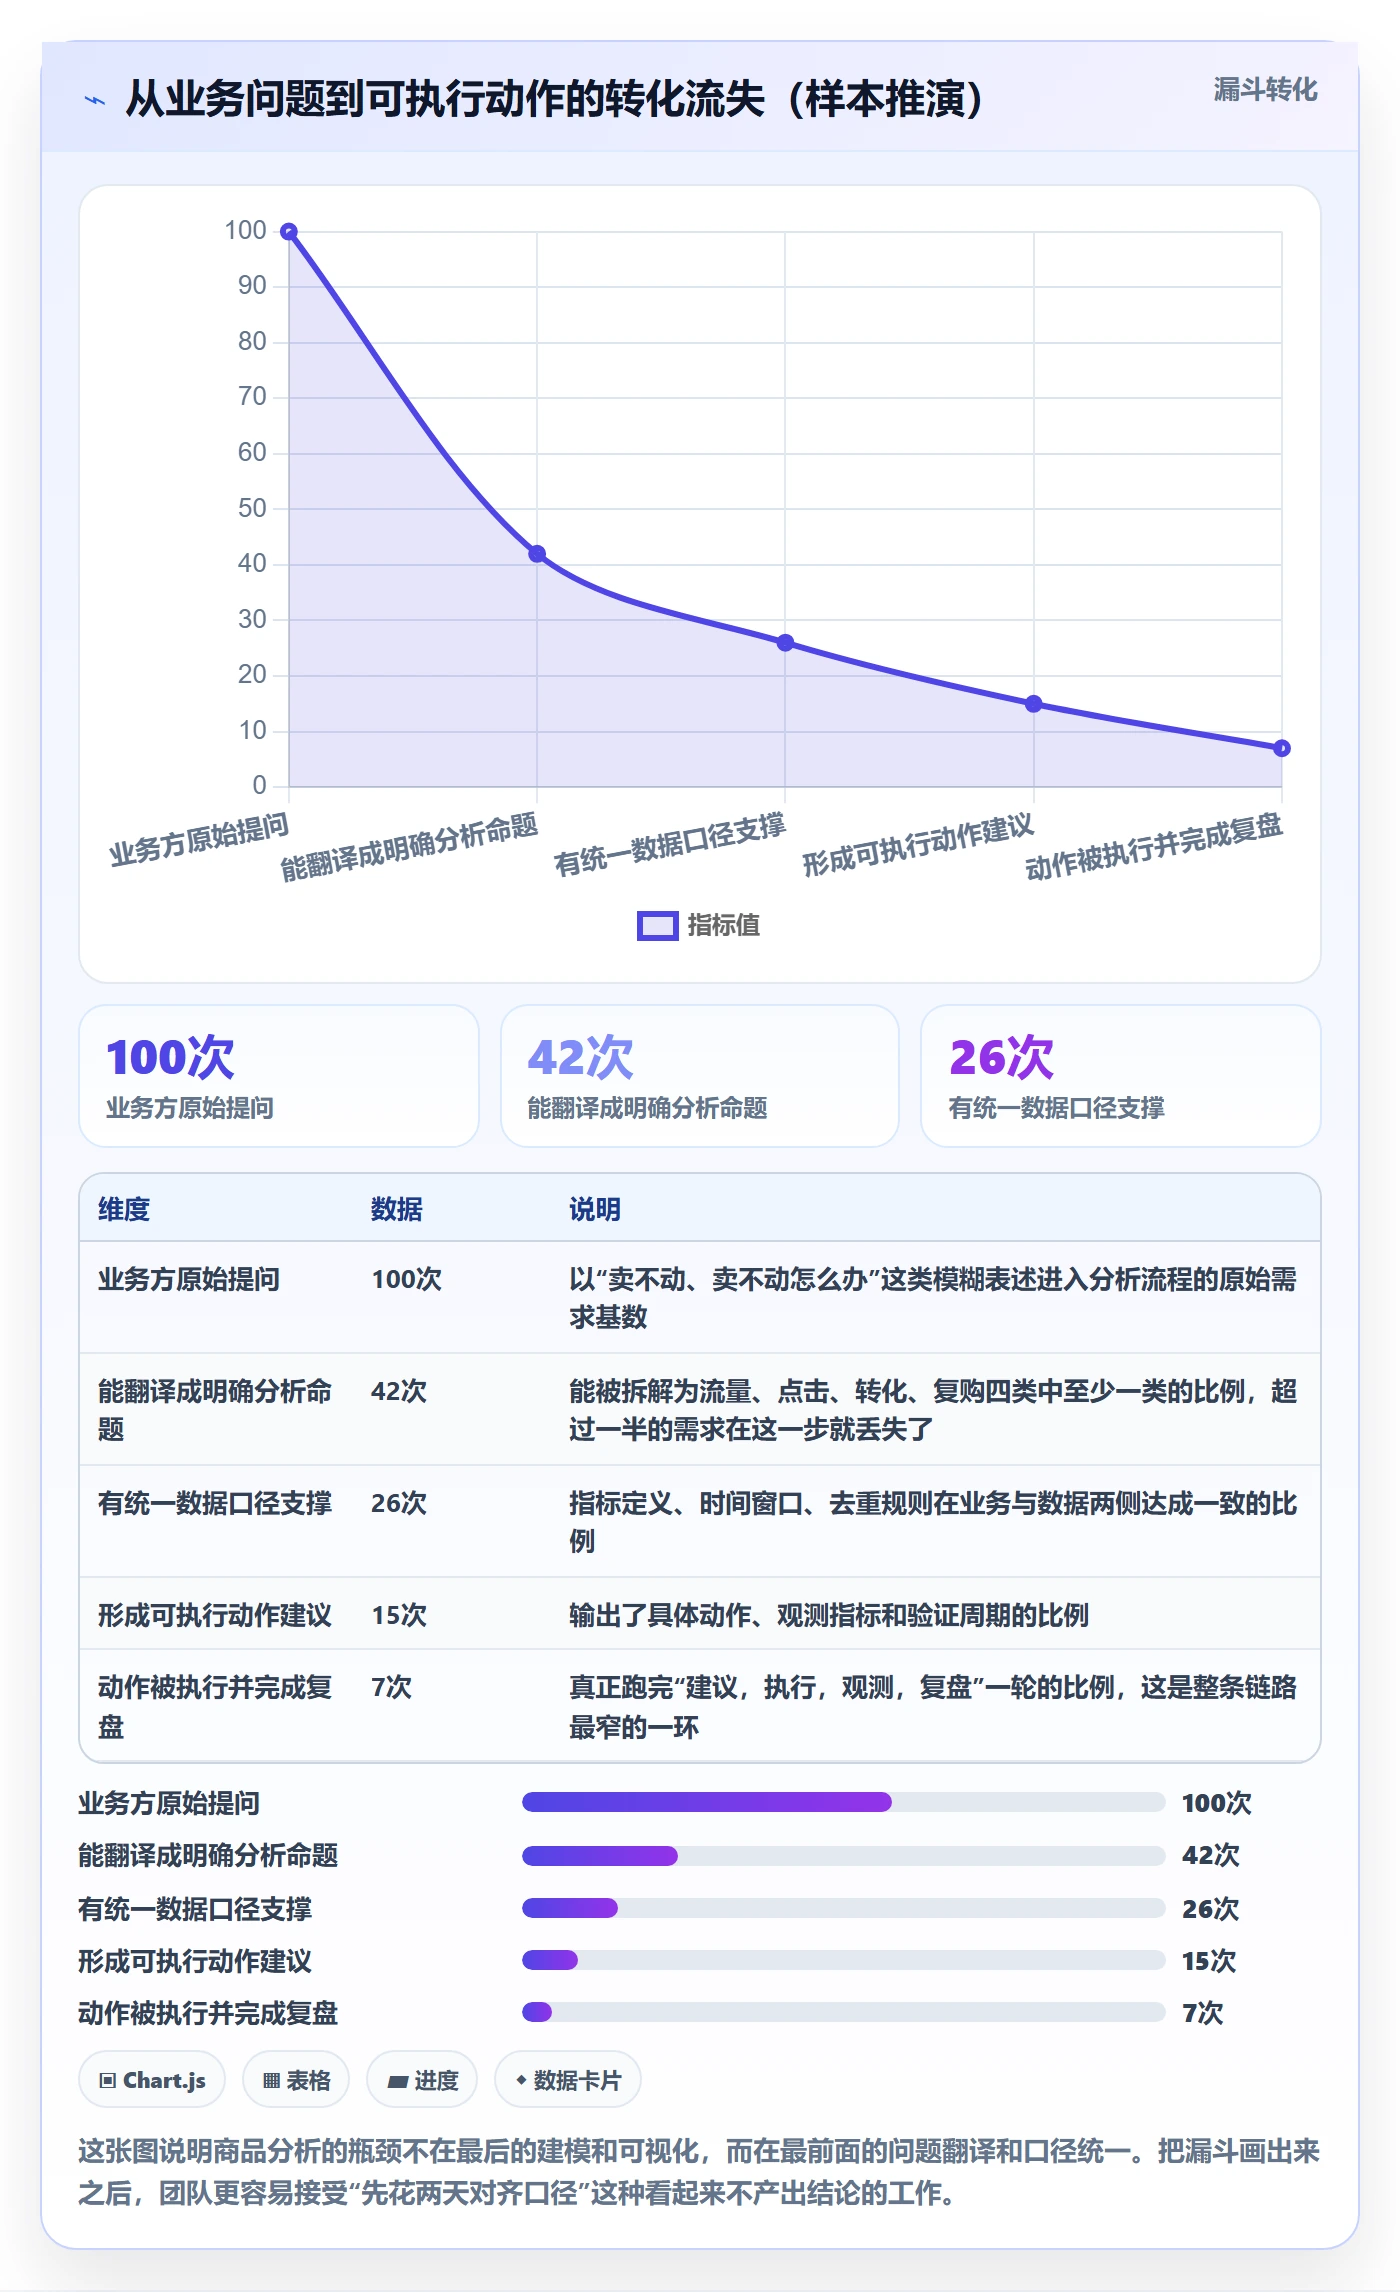The image size is (1400, 2292).
Task: Click the 指标值 legend label text
Action: point(724,926)
